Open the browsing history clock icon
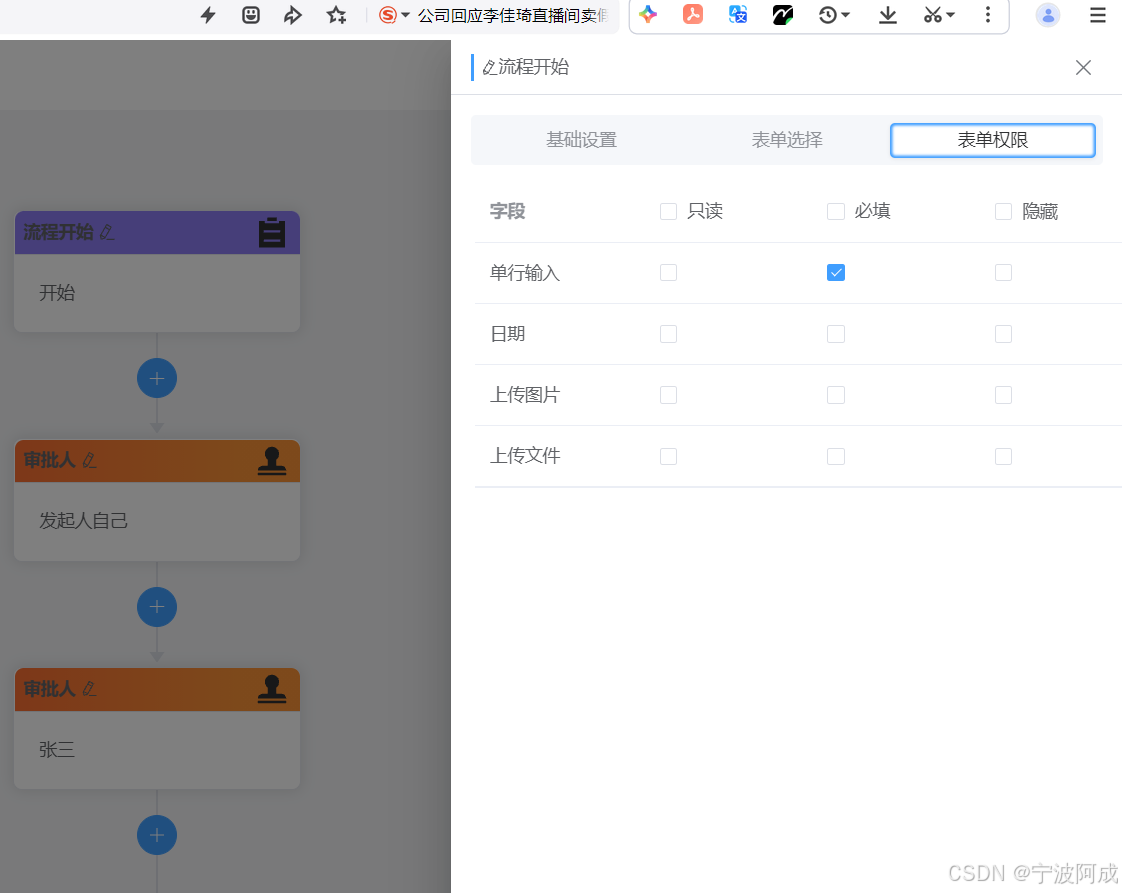The height and width of the screenshot is (893, 1122). pyautogui.click(x=827, y=14)
